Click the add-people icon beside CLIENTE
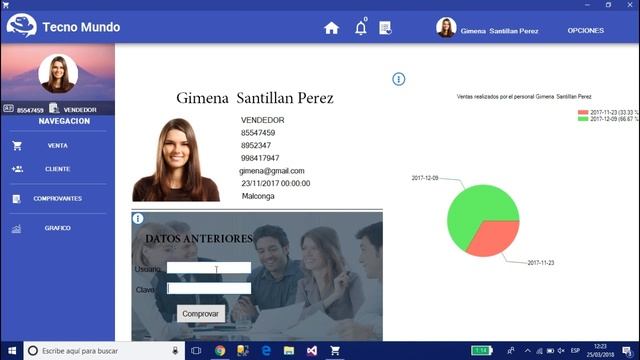The width and height of the screenshot is (640, 360). click(x=17, y=169)
